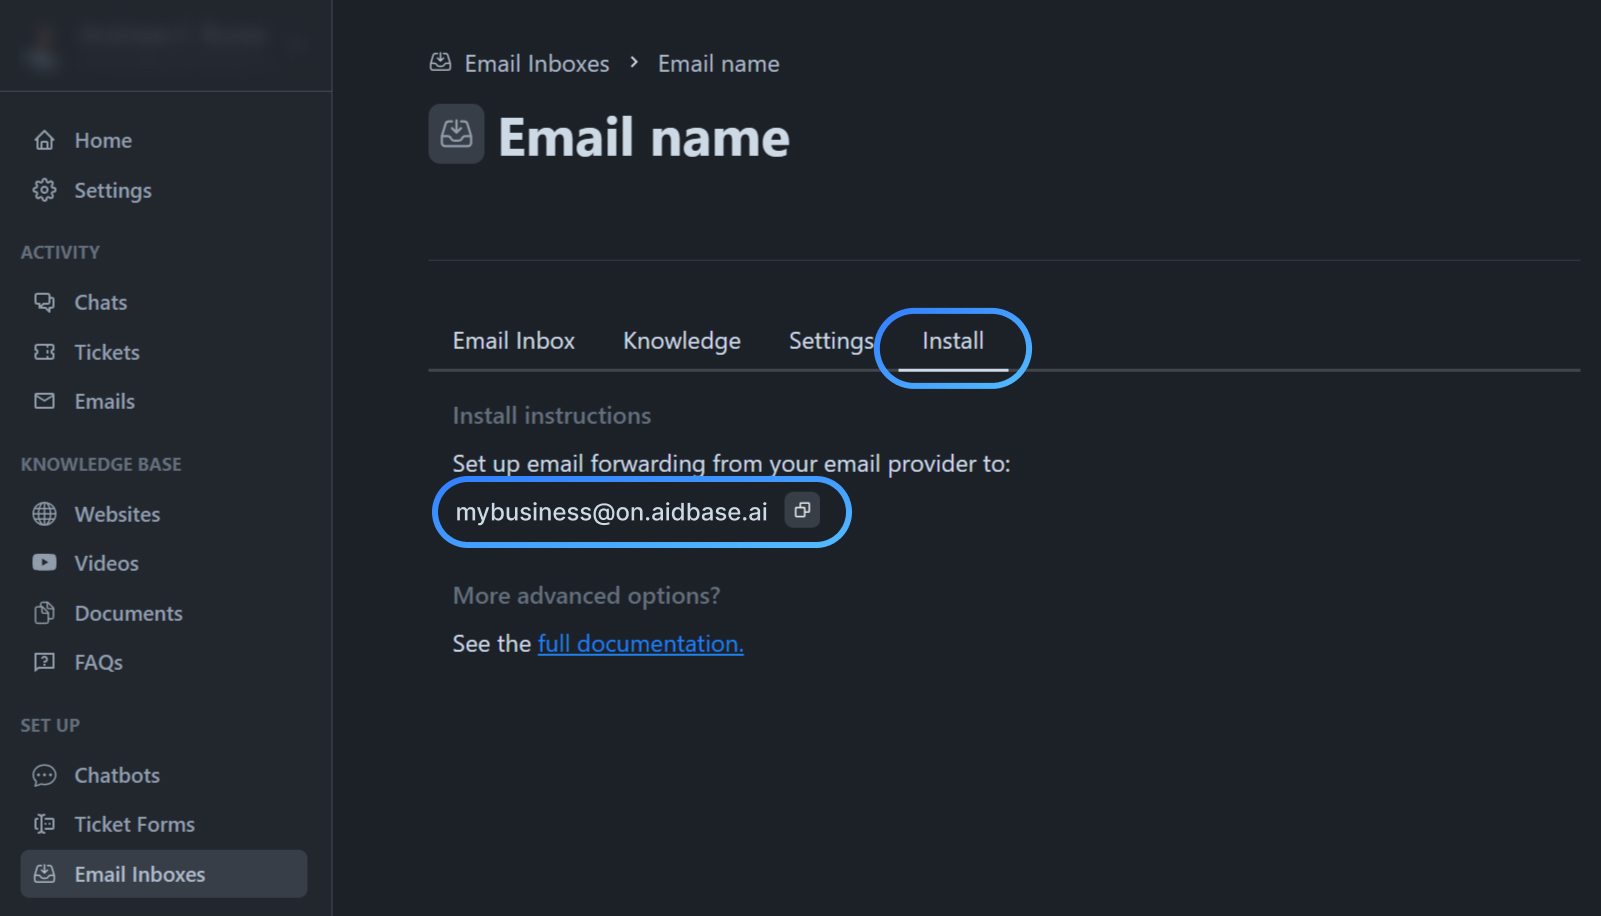
Task: Switch to the Email Inbox tab
Action: [x=513, y=340]
